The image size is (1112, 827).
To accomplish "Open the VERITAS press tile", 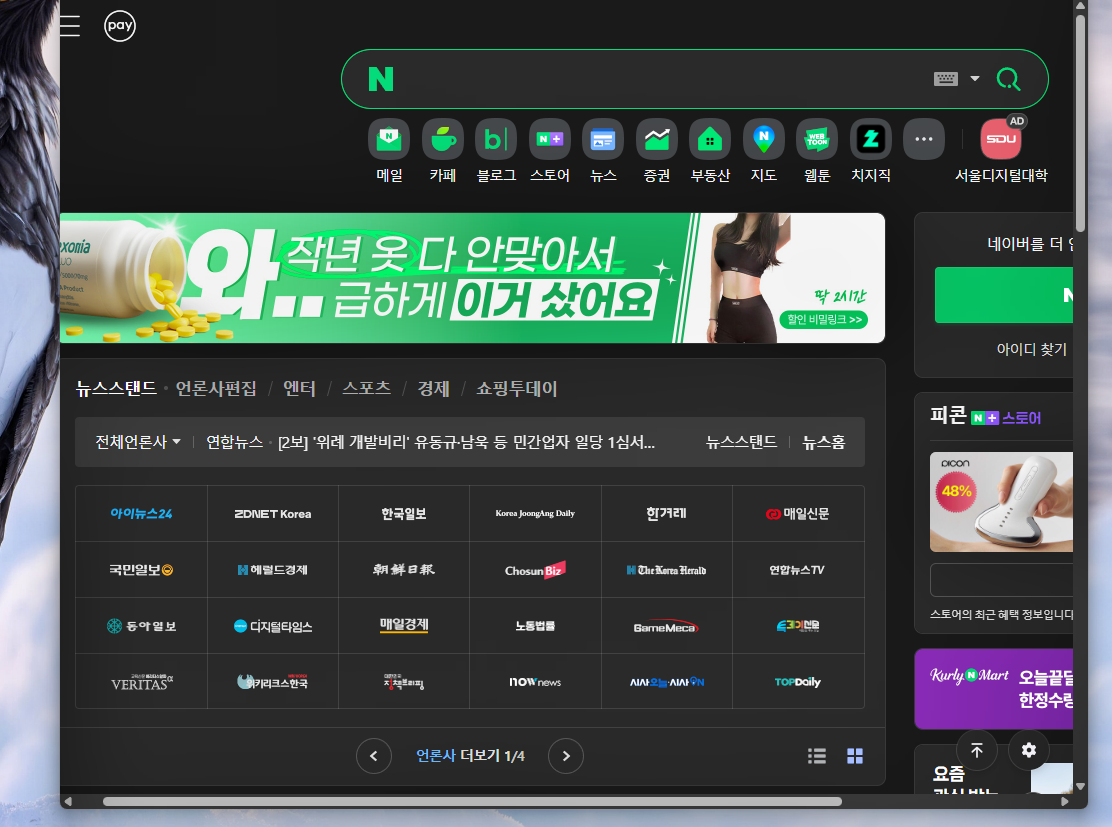I will click(x=141, y=682).
